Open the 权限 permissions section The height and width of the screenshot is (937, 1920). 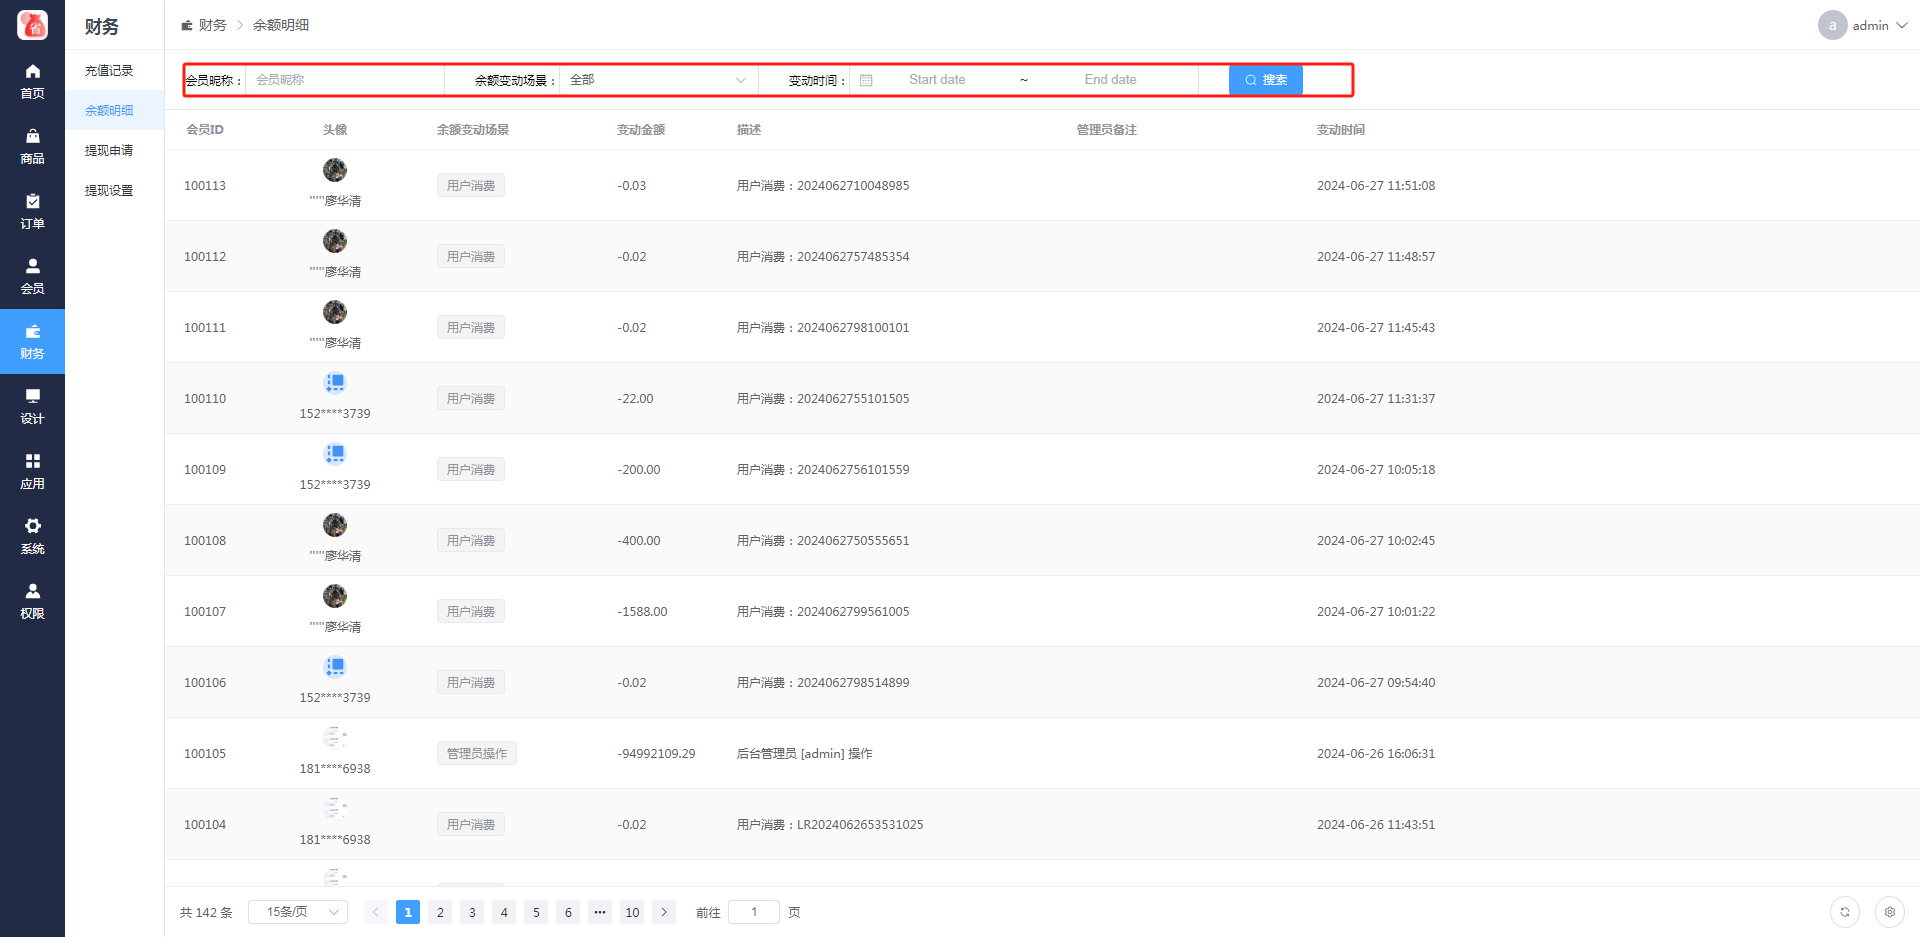click(32, 601)
